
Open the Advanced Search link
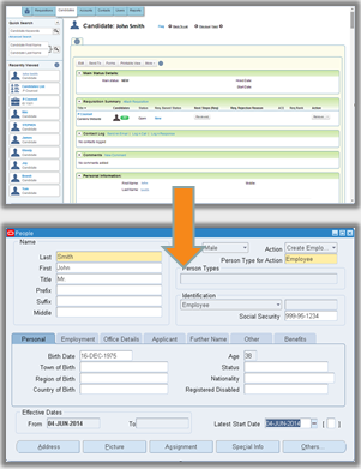tap(20, 37)
